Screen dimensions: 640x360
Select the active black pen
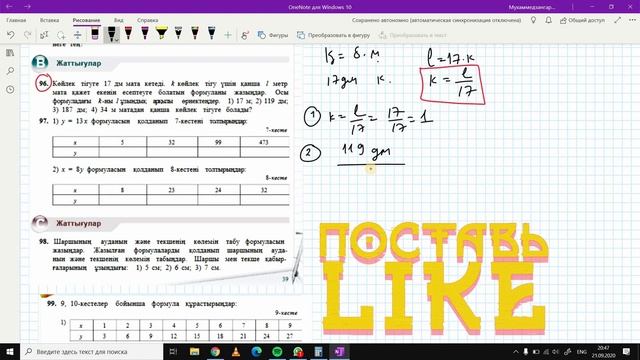point(111,33)
